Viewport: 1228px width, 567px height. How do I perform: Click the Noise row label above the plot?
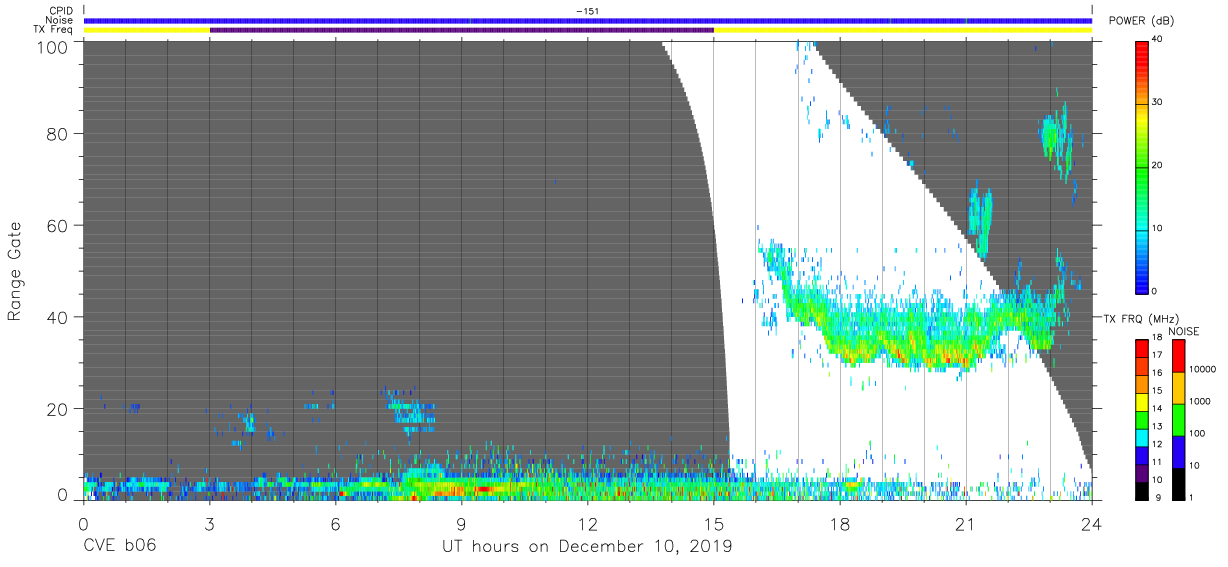point(58,20)
